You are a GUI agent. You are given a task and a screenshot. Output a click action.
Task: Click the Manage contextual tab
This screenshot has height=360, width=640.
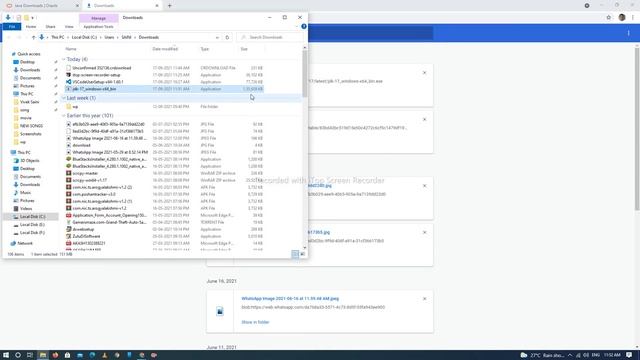98,18
